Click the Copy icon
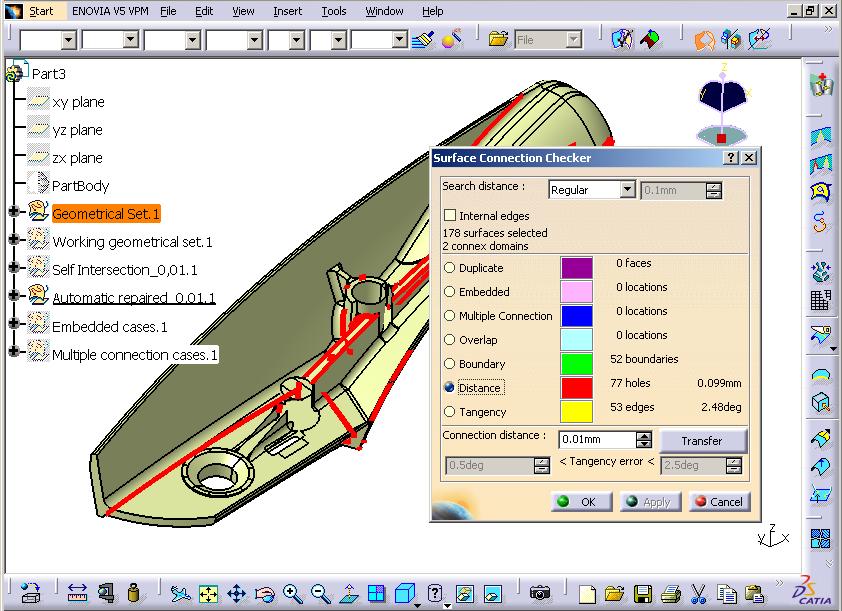This screenshot has width=842, height=611. [x=727, y=594]
